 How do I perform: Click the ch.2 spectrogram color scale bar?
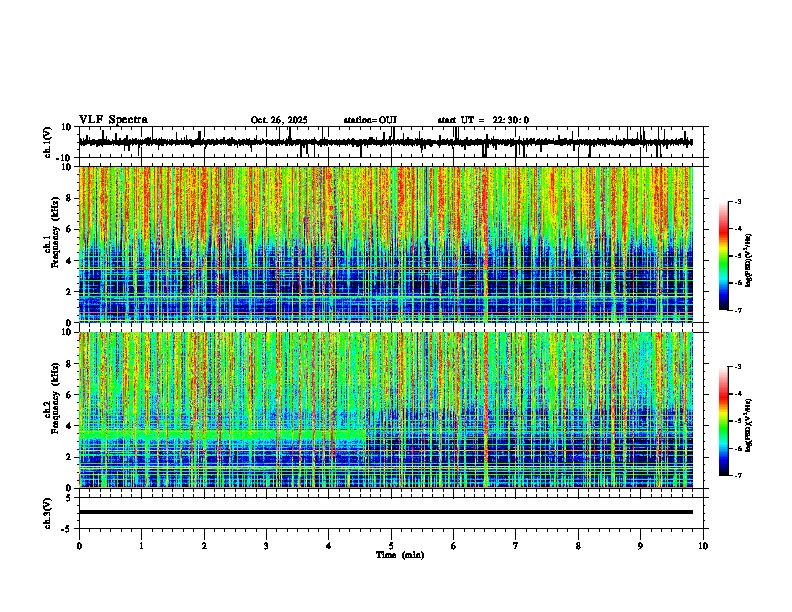click(724, 421)
